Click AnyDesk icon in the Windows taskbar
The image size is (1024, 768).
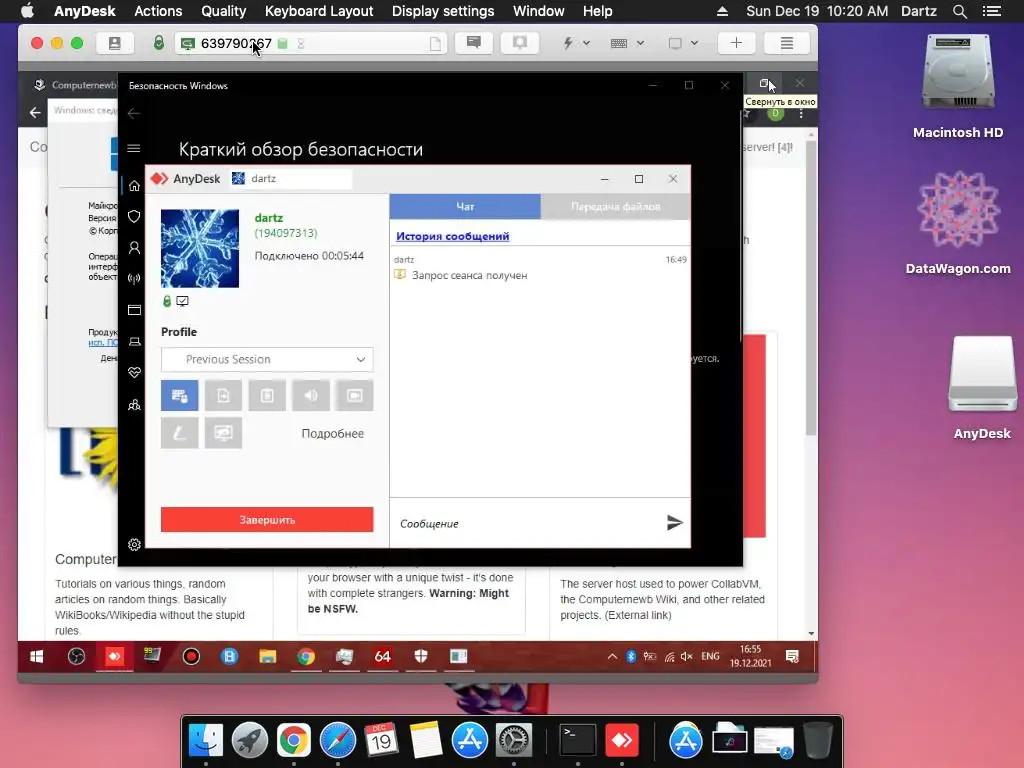(114, 656)
